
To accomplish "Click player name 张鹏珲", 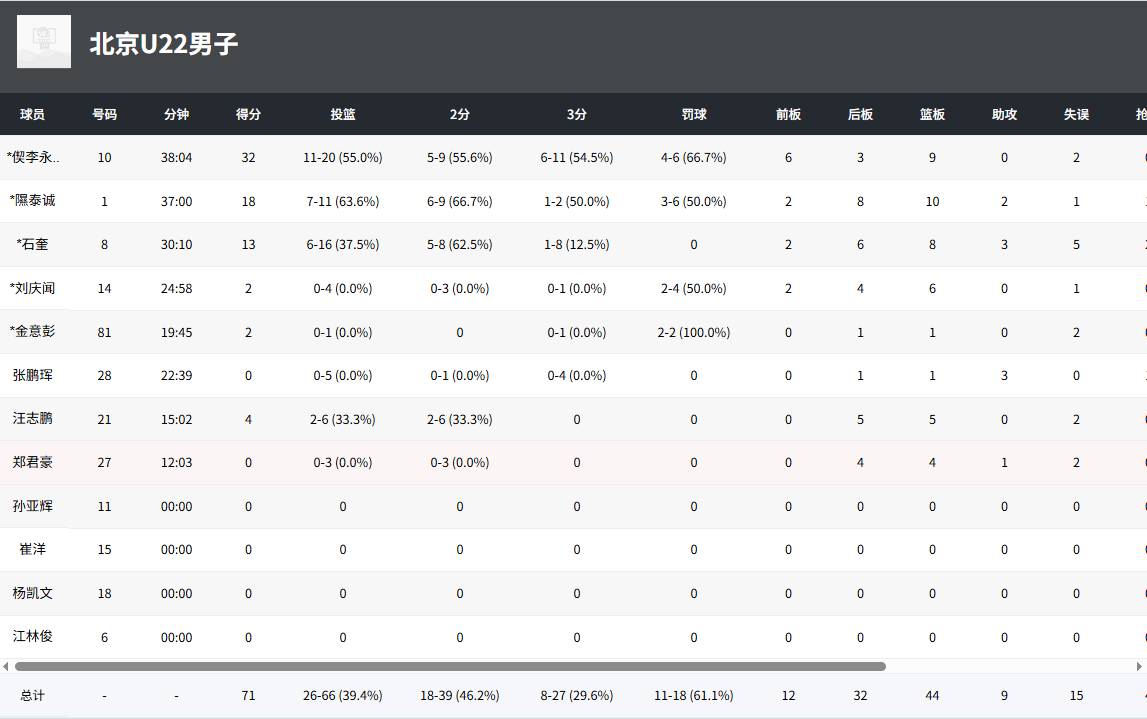I will [33, 376].
